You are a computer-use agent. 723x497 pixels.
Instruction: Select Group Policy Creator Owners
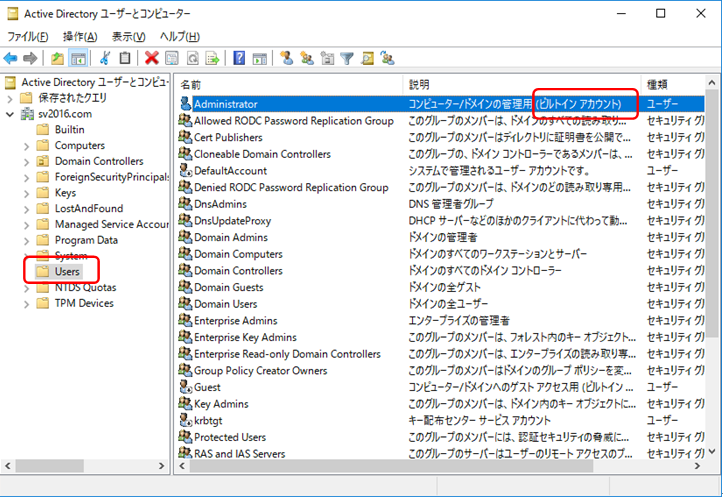261,370
